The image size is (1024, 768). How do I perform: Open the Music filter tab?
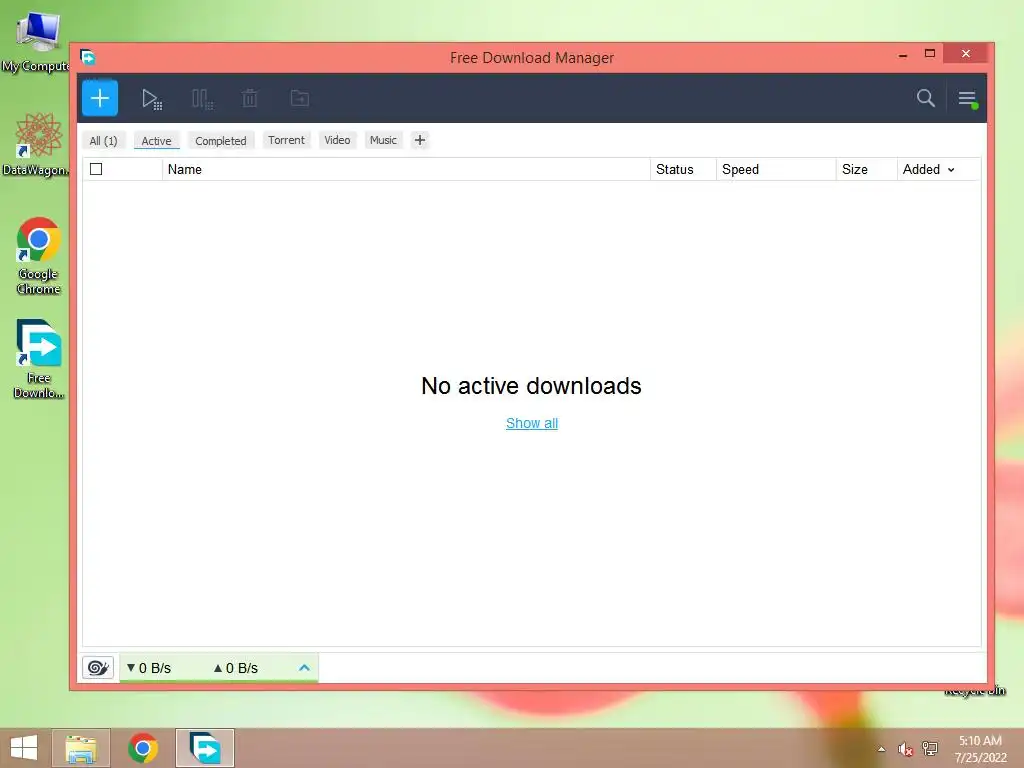(x=383, y=140)
